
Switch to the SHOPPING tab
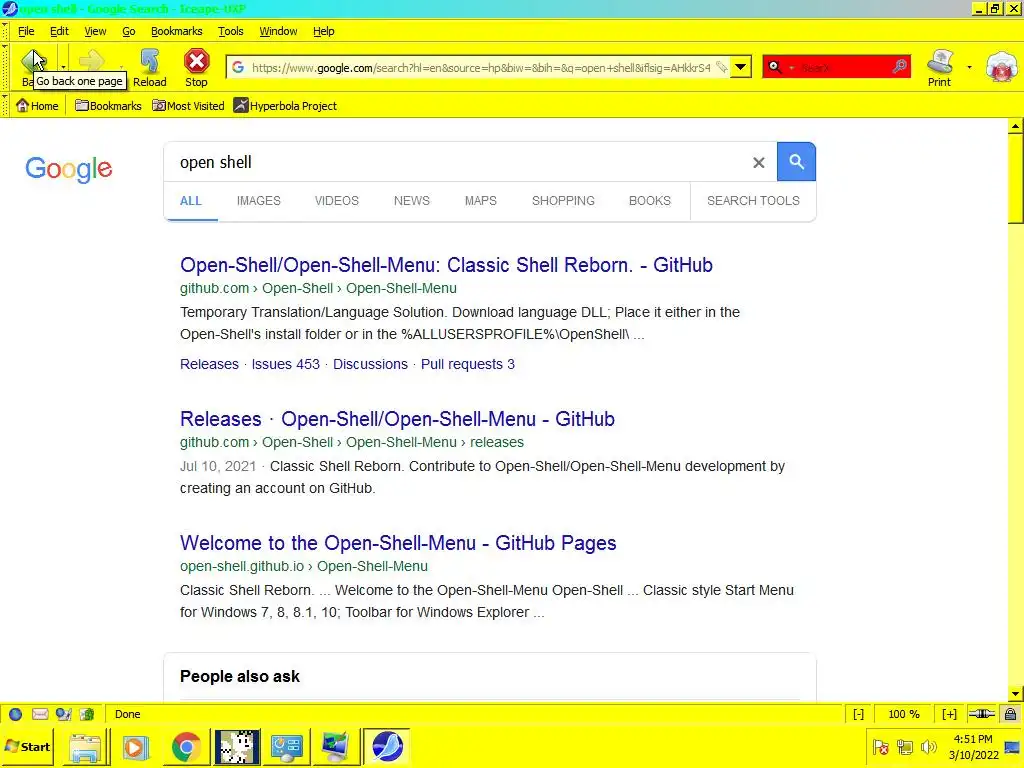click(563, 201)
